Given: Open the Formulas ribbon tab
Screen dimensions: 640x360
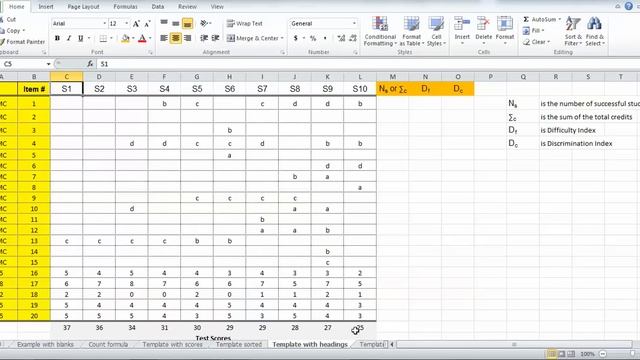Looking at the screenshot, I should coord(125,7).
